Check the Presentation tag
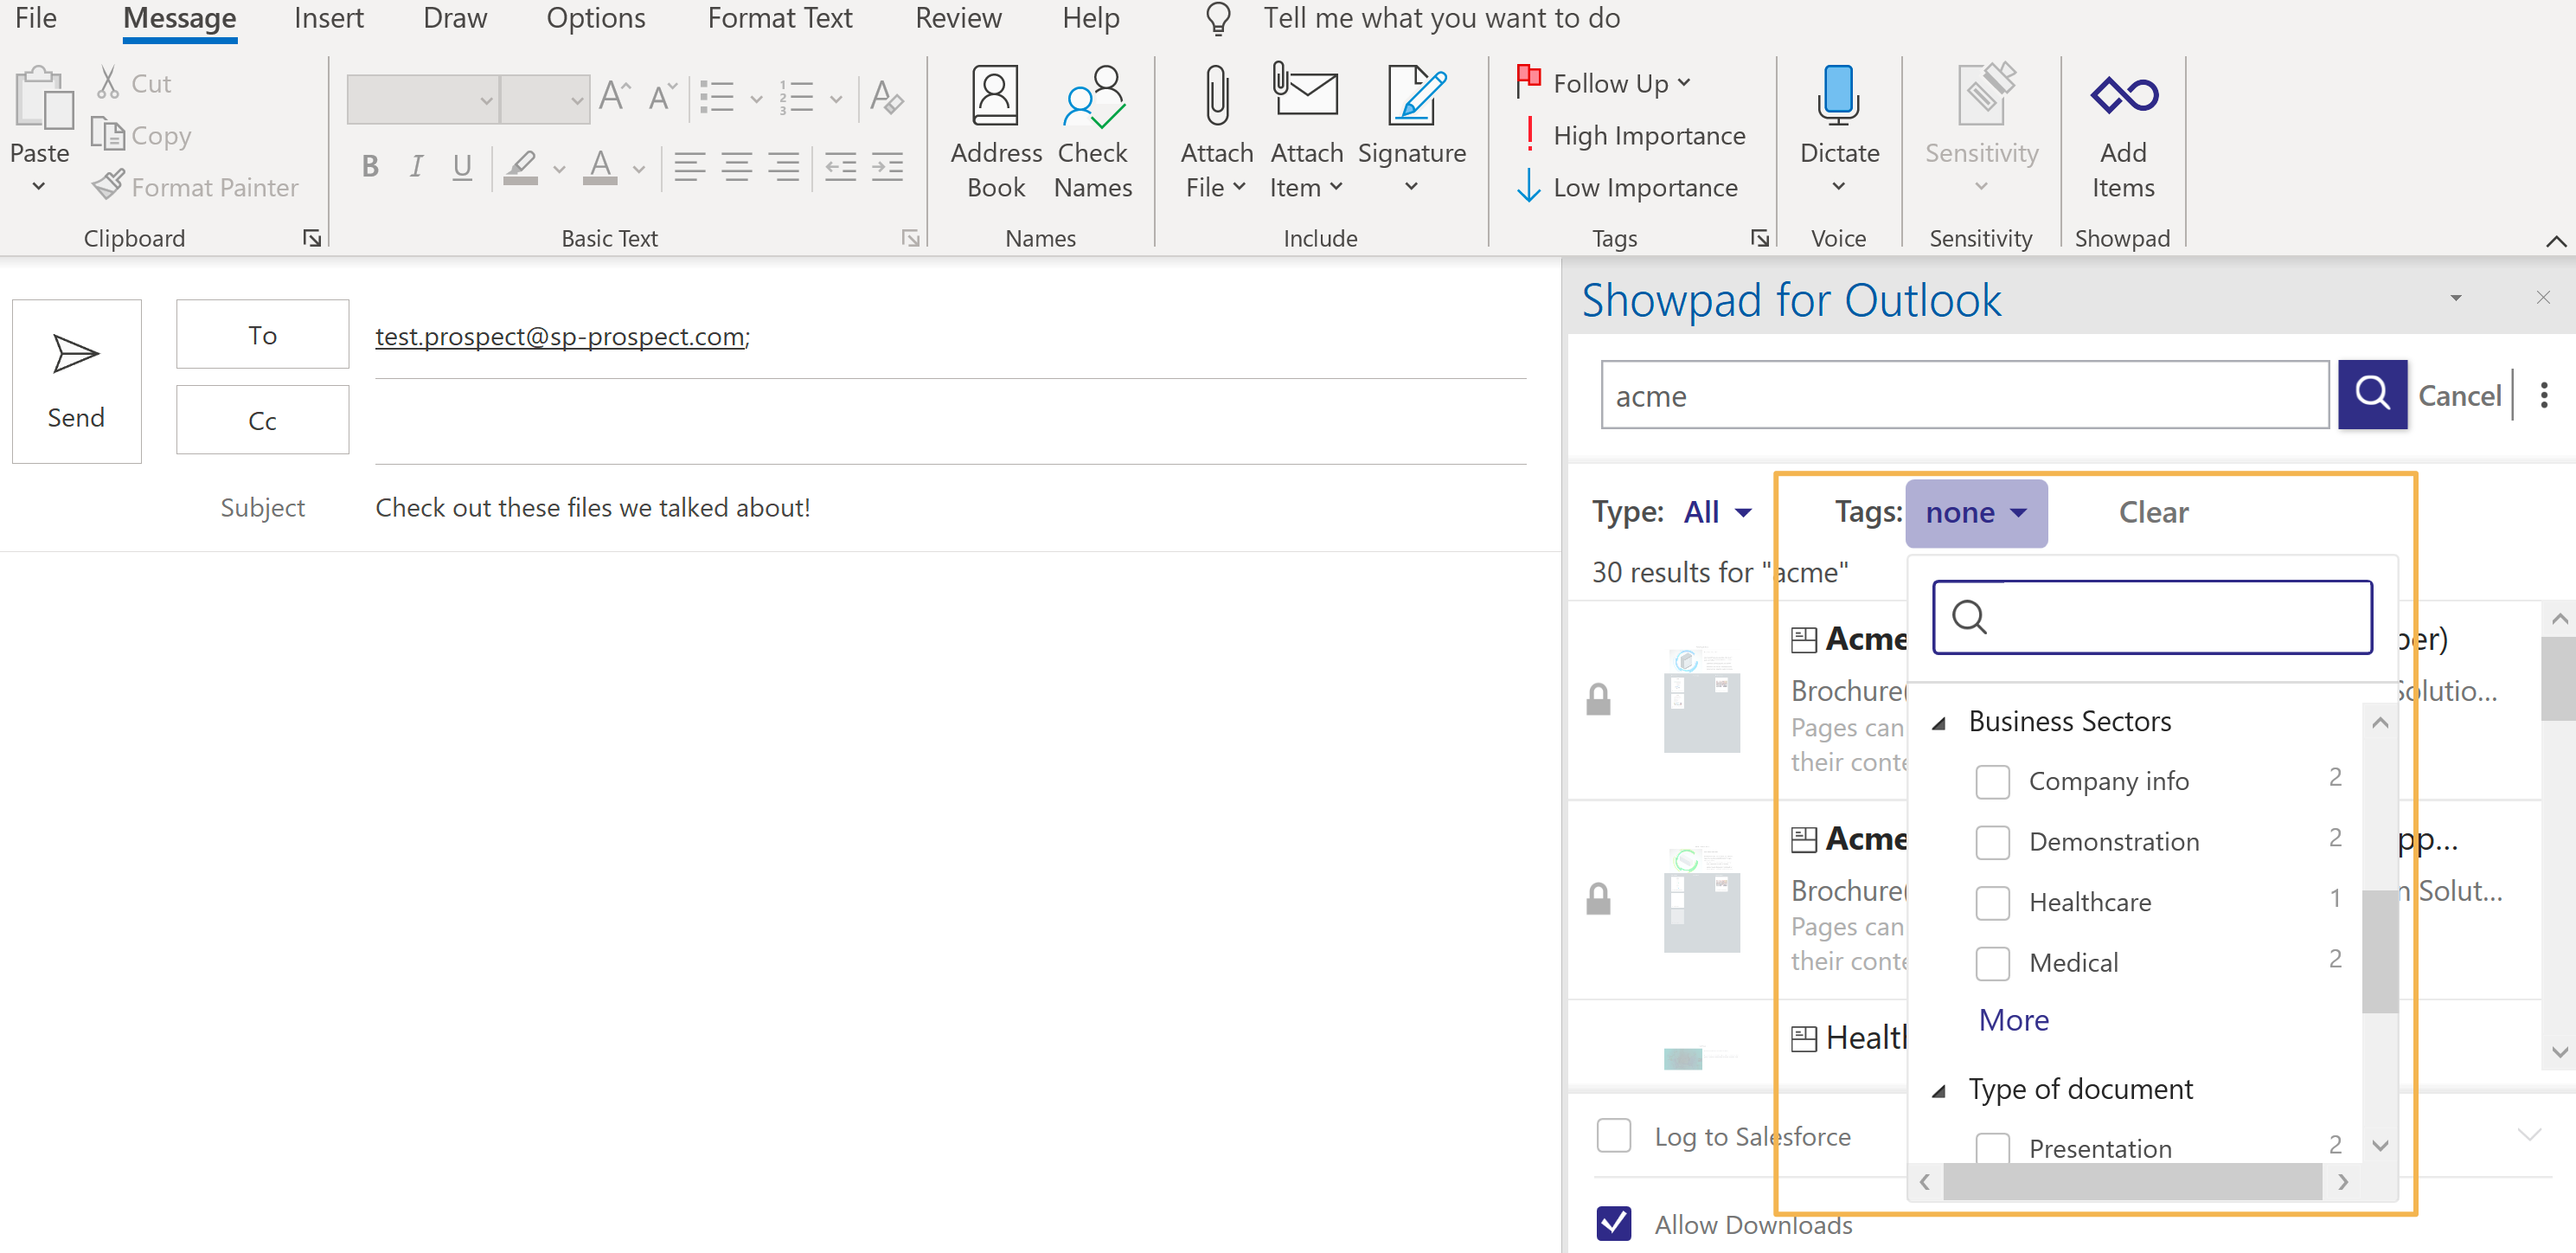 coord(1992,1147)
